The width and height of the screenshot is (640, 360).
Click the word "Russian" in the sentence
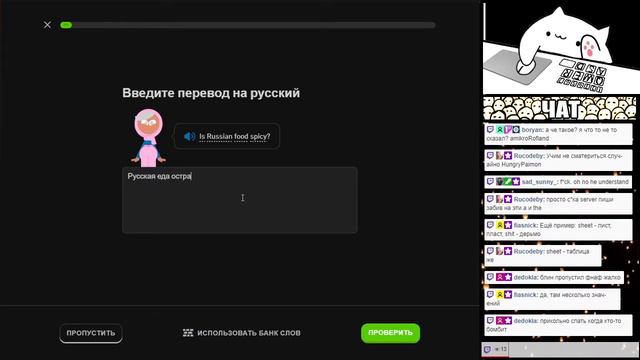click(x=219, y=136)
